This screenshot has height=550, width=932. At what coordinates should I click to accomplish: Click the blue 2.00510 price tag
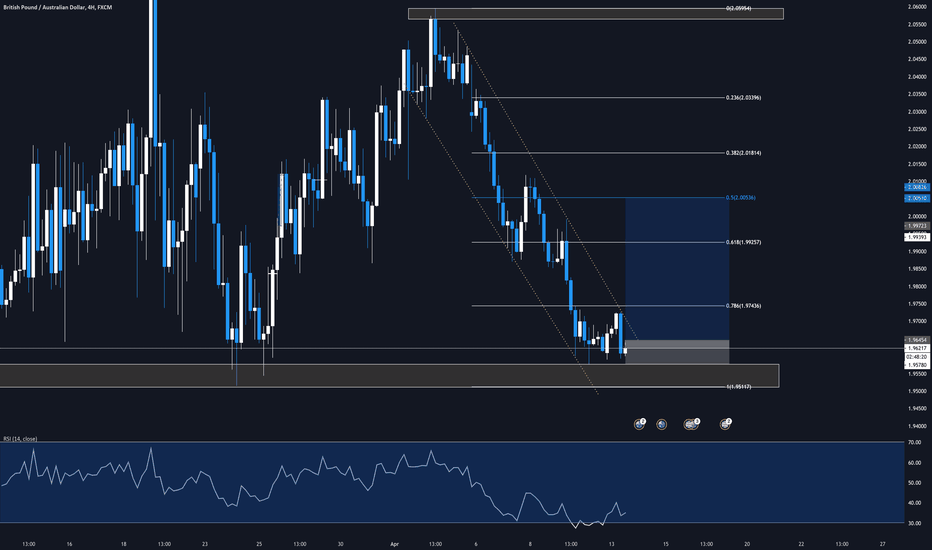point(916,198)
